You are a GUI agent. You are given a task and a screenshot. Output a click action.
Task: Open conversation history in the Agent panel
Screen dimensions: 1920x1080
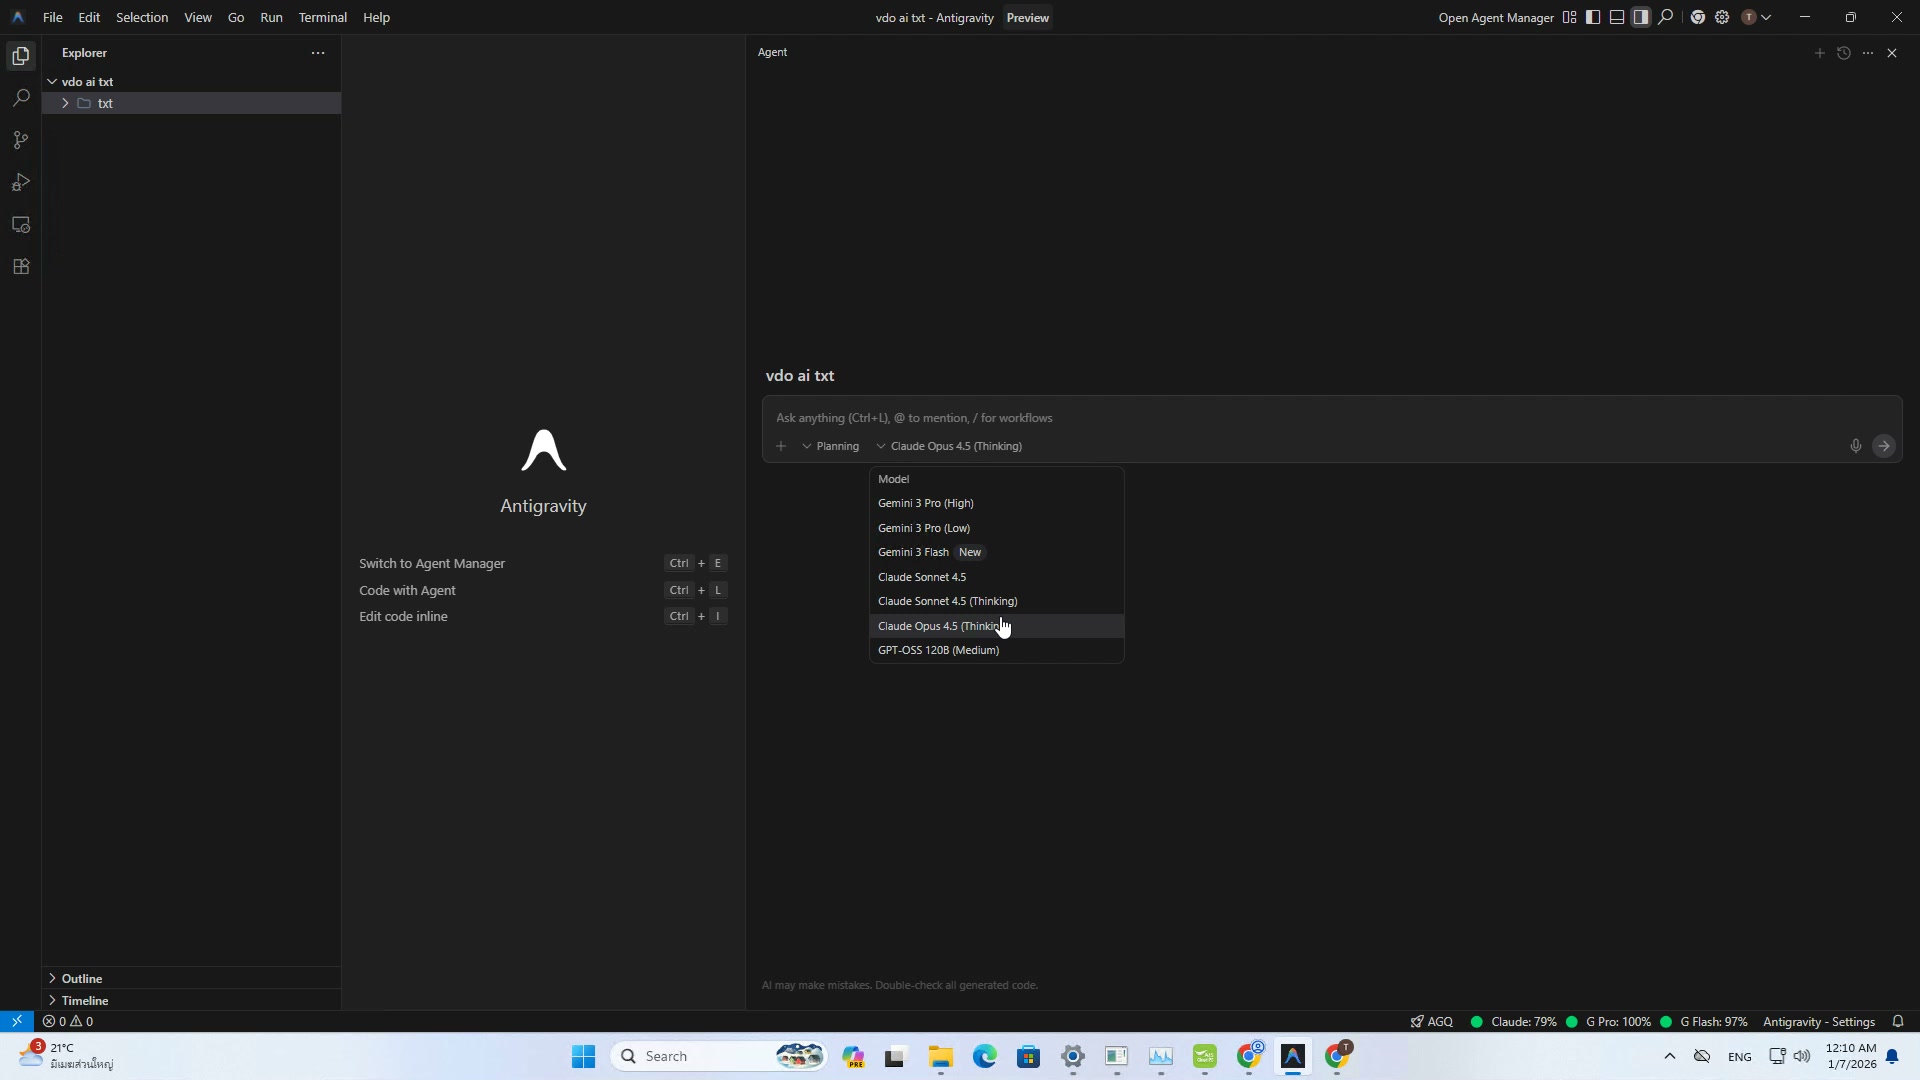(x=1843, y=52)
